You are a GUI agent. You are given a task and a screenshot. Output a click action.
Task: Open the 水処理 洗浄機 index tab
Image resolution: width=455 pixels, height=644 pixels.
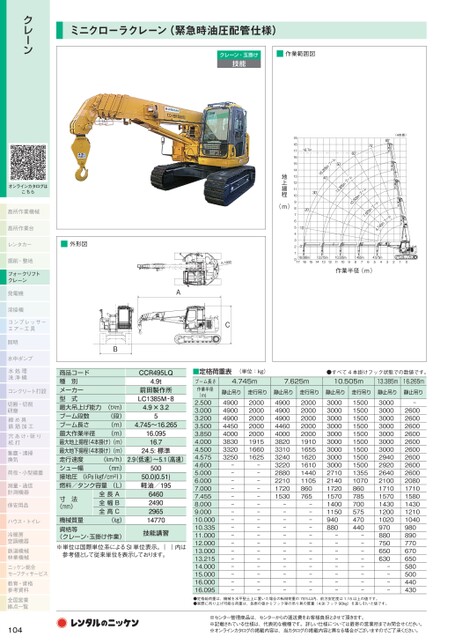[25, 375]
